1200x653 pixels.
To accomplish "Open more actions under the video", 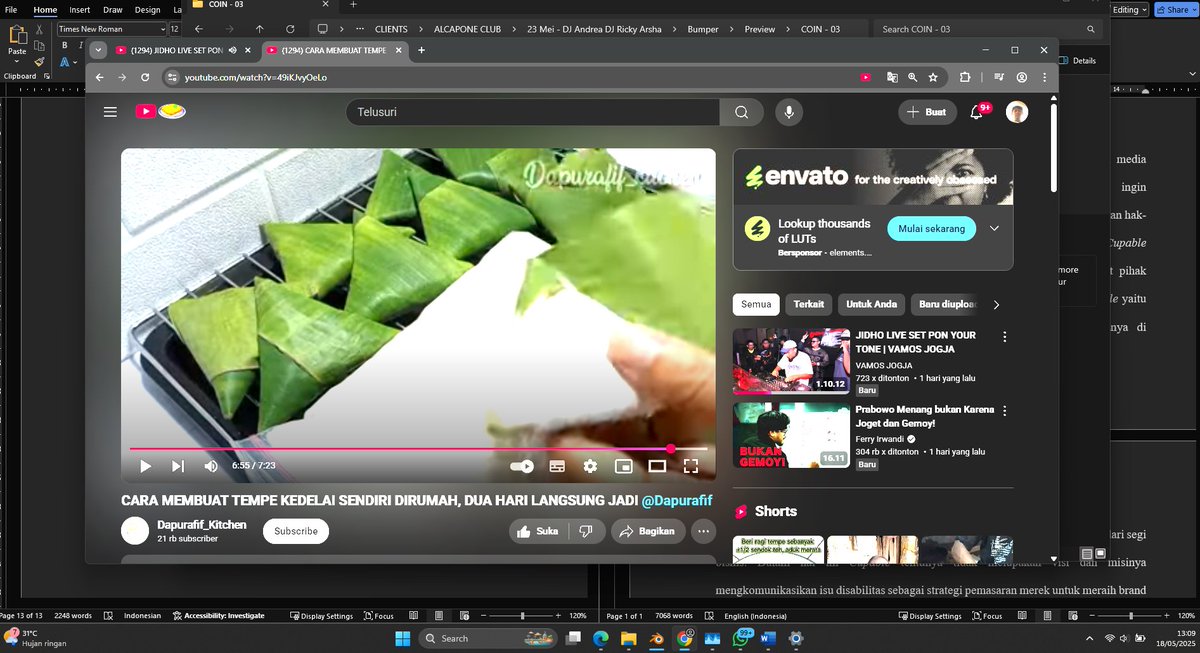I will click(704, 531).
